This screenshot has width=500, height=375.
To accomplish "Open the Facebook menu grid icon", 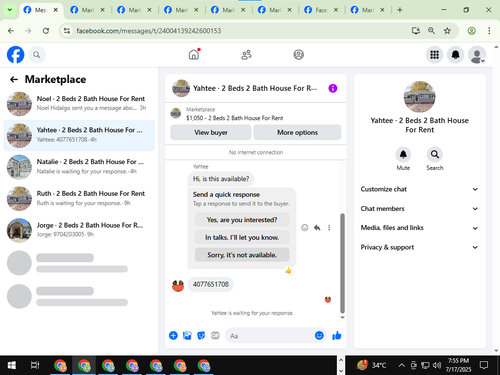I will click(x=434, y=55).
